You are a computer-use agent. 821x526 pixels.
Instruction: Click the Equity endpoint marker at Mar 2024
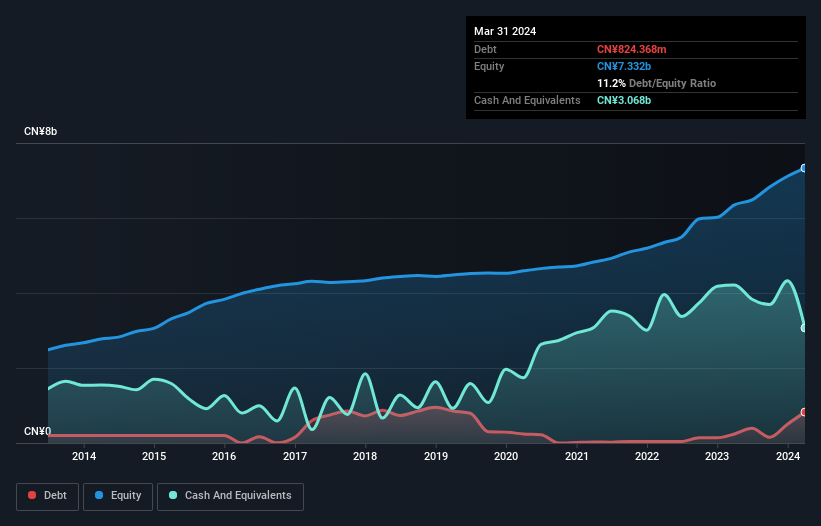click(x=804, y=168)
